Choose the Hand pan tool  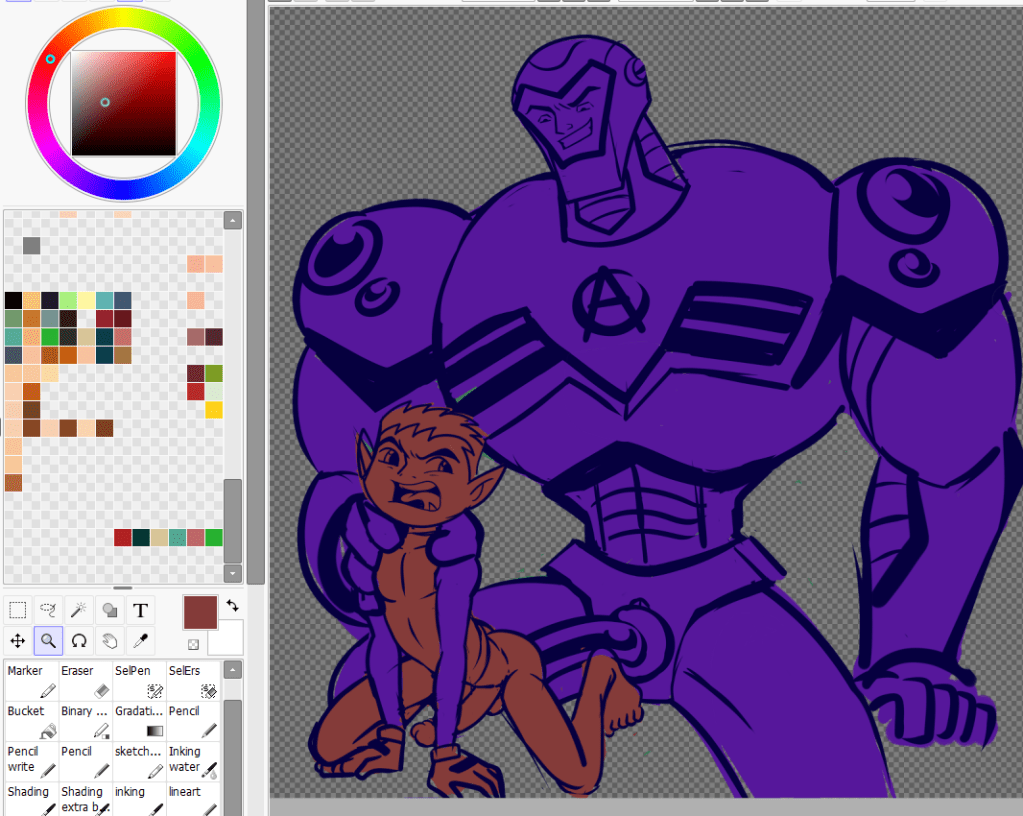click(x=110, y=641)
